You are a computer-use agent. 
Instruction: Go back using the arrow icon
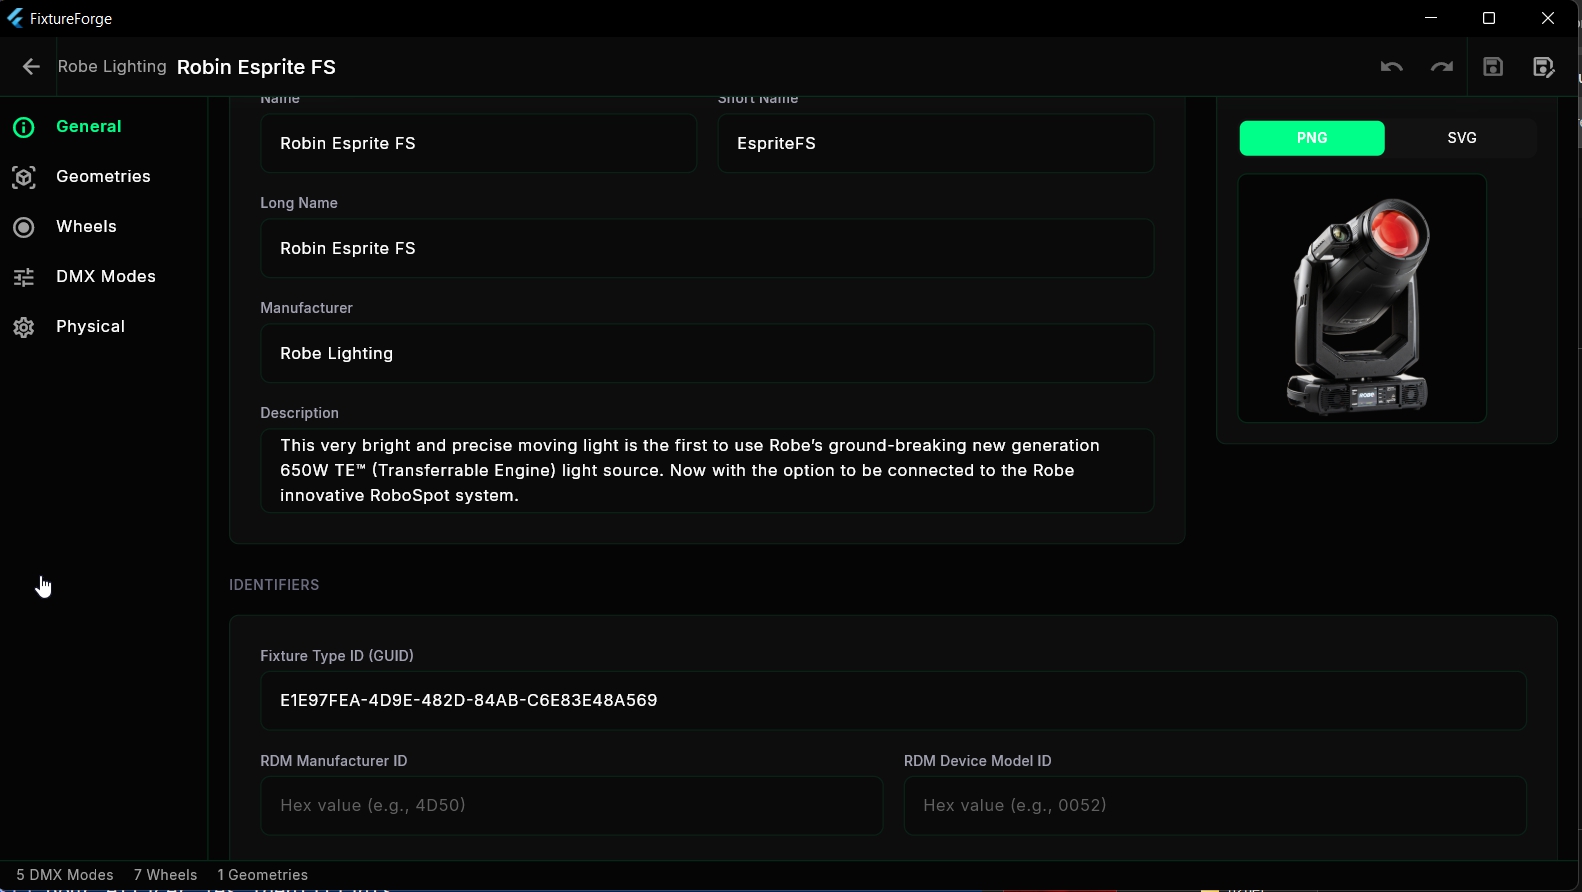[x=31, y=67]
